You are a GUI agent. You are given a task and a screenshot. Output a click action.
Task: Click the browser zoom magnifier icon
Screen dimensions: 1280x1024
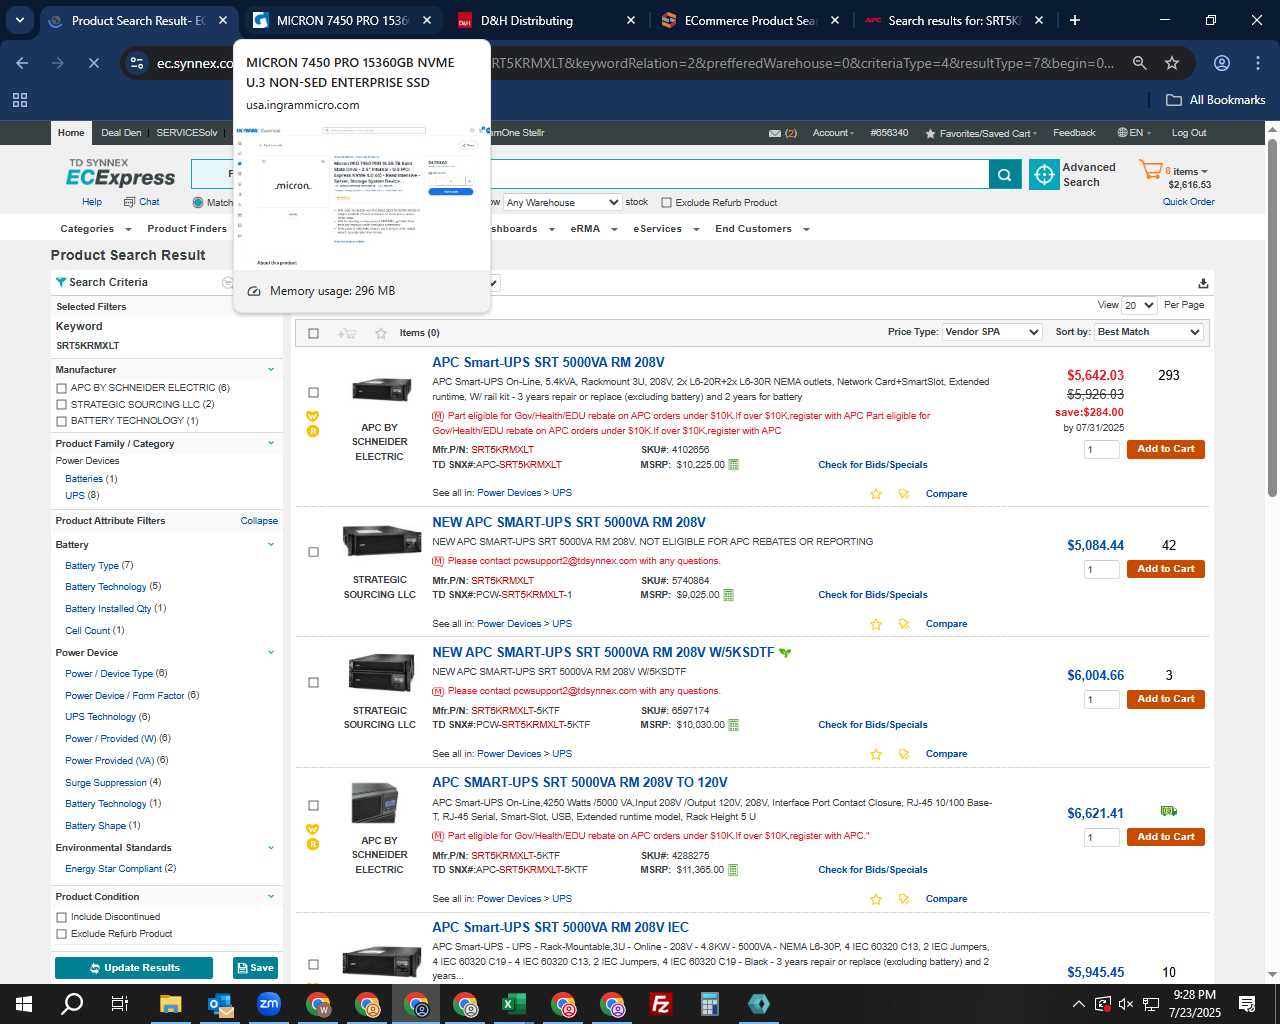pyautogui.click(x=1139, y=63)
